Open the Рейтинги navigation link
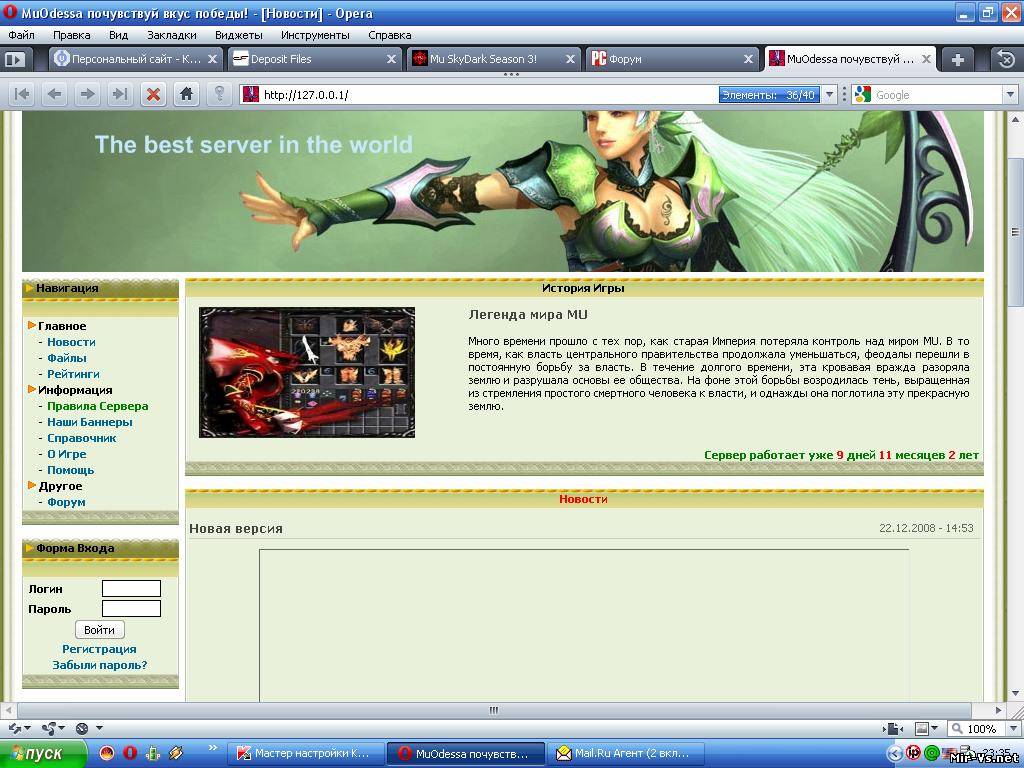1024x768 pixels. pos(73,374)
